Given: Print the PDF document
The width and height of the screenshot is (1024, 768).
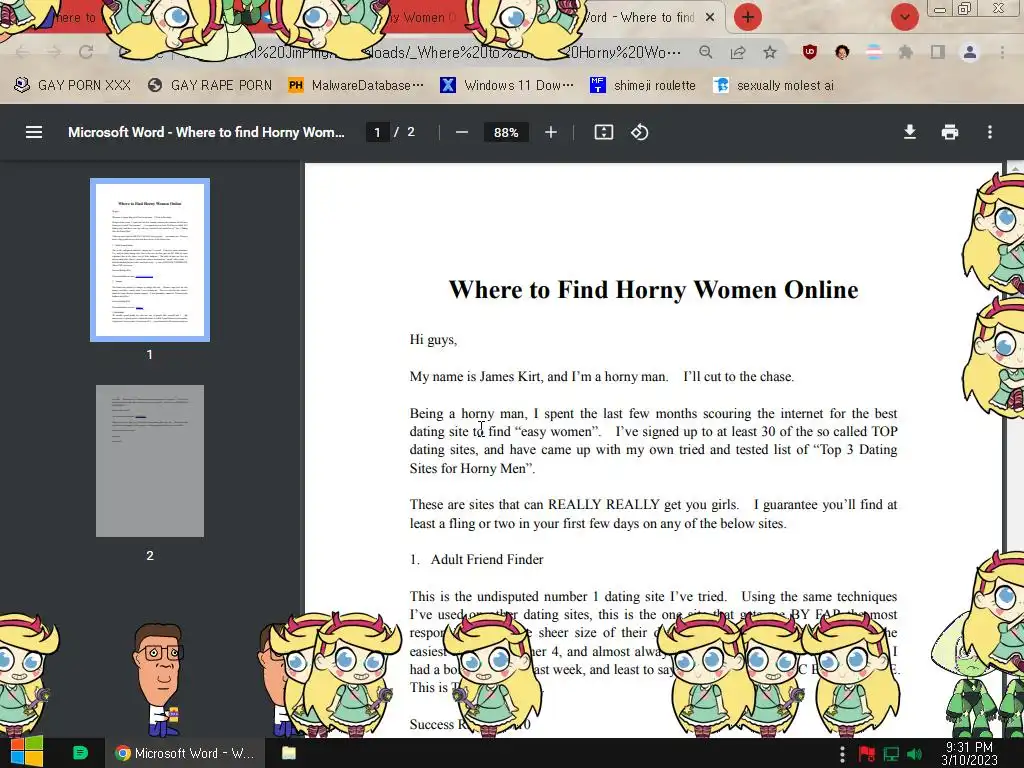Looking at the screenshot, I should tap(950, 133).
